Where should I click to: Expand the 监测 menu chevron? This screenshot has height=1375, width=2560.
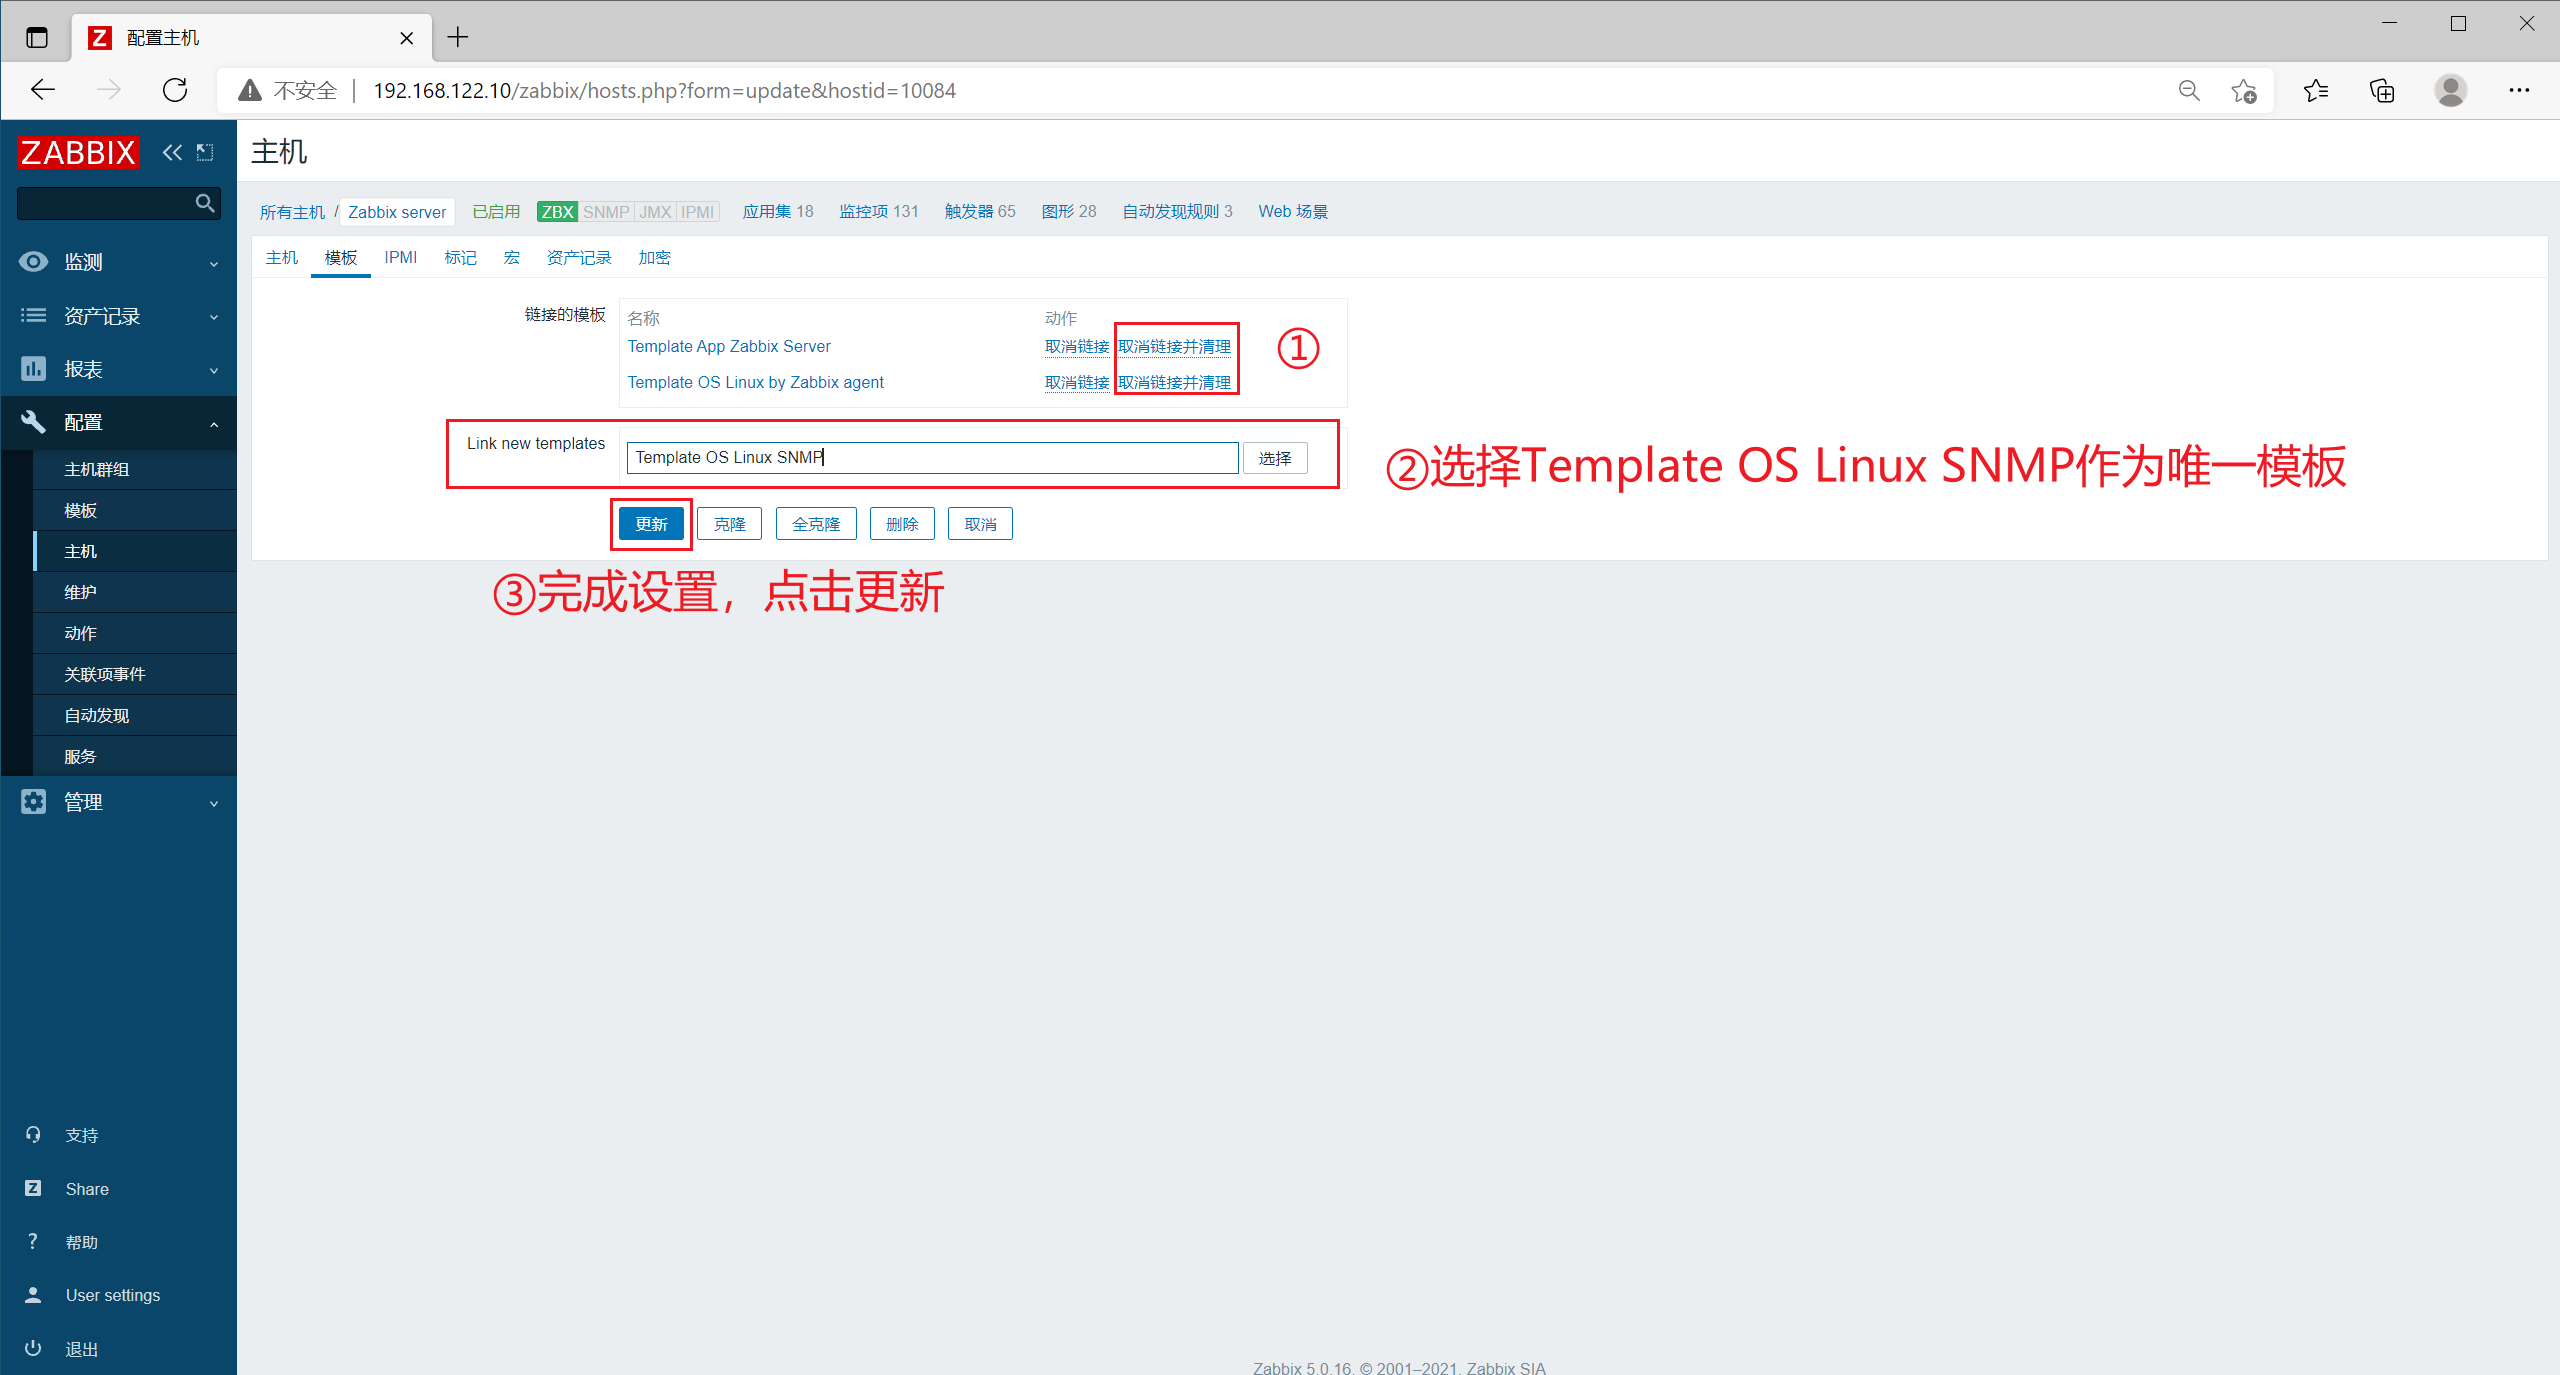(x=213, y=264)
